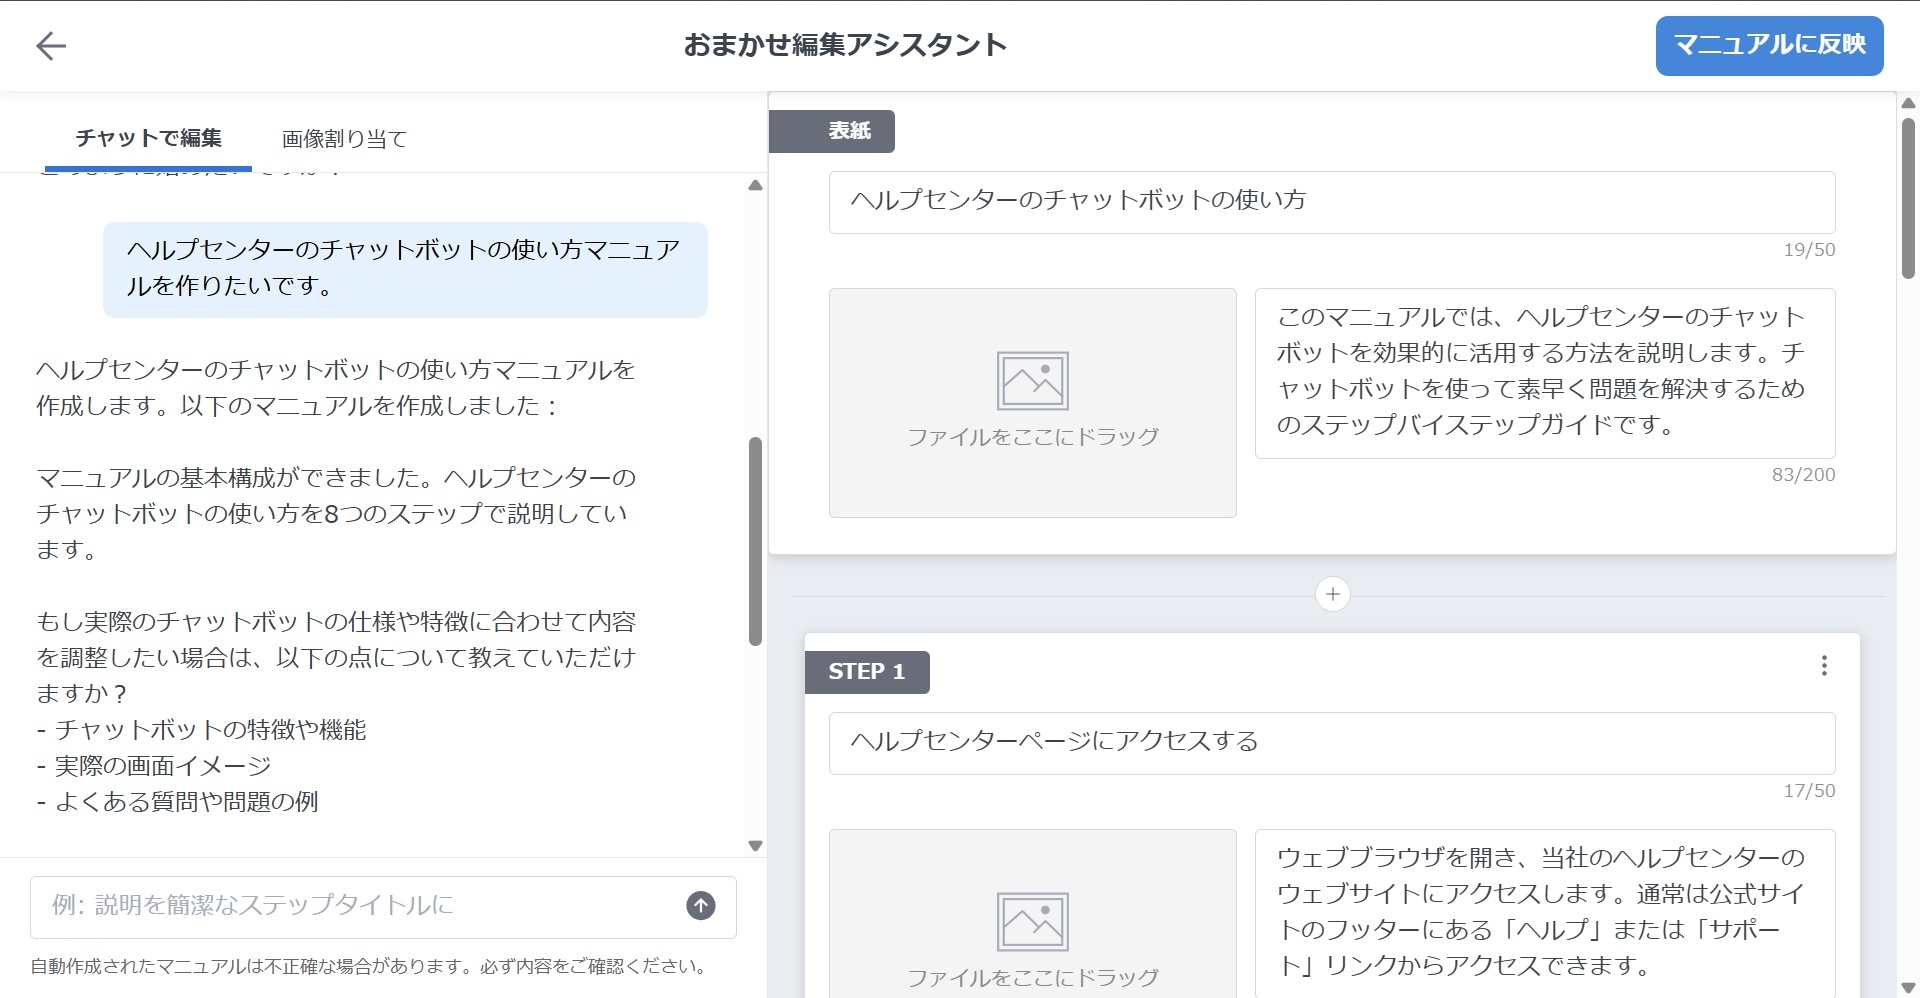Screen dimensions: 1920x998
Task: Click the back arrow icon
Action: pyautogui.click(x=51, y=46)
